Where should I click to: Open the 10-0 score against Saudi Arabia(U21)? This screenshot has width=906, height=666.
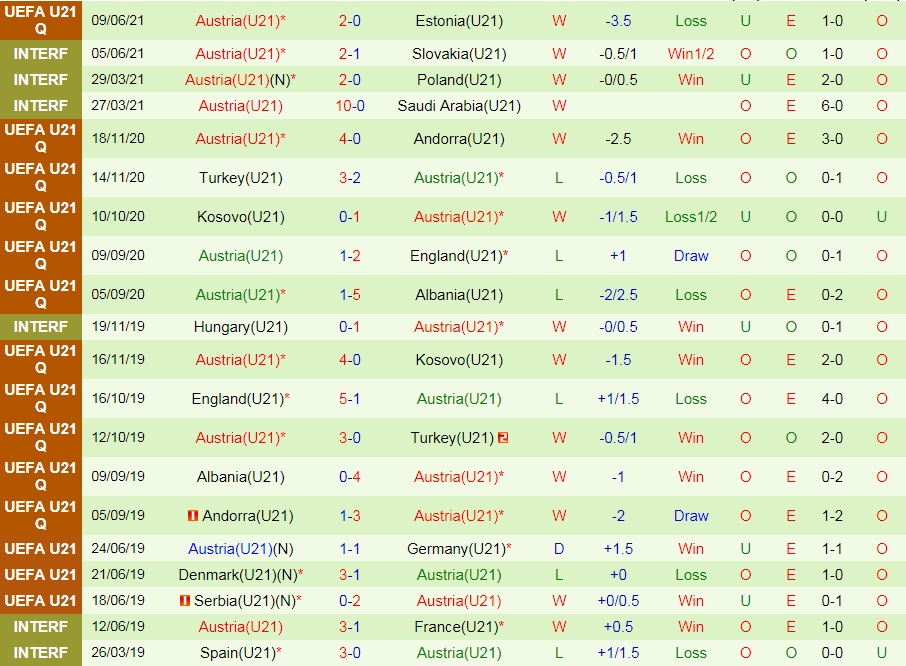click(x=350, y=106)
